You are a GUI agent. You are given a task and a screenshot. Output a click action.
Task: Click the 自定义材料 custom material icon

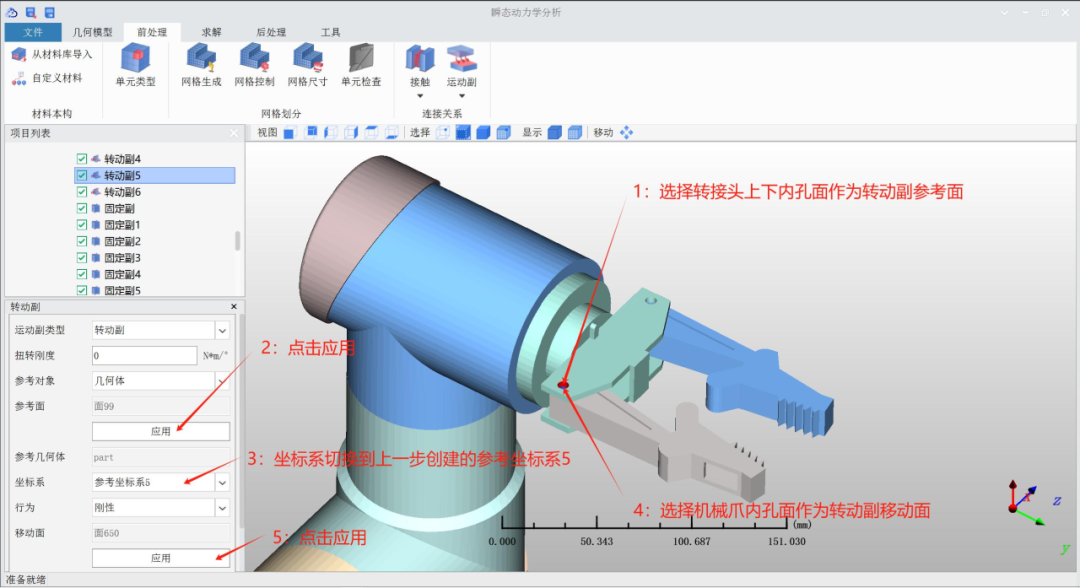[19, 78]
